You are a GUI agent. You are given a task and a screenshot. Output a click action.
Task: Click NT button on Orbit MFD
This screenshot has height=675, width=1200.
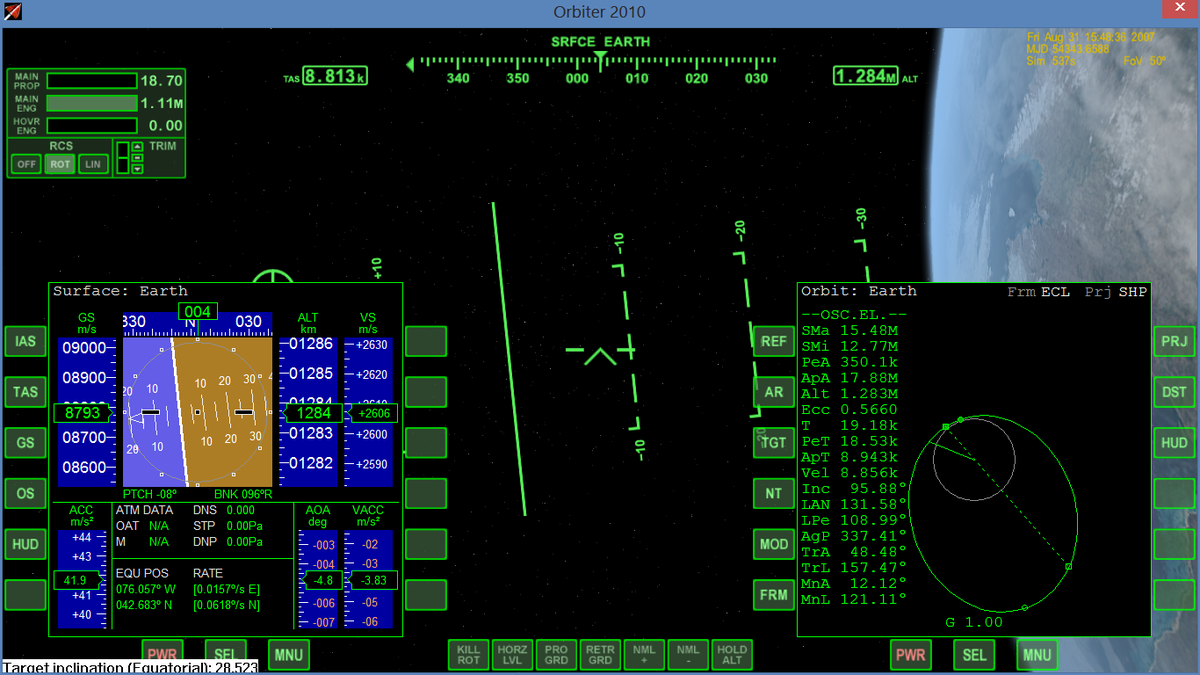[773, 493]
